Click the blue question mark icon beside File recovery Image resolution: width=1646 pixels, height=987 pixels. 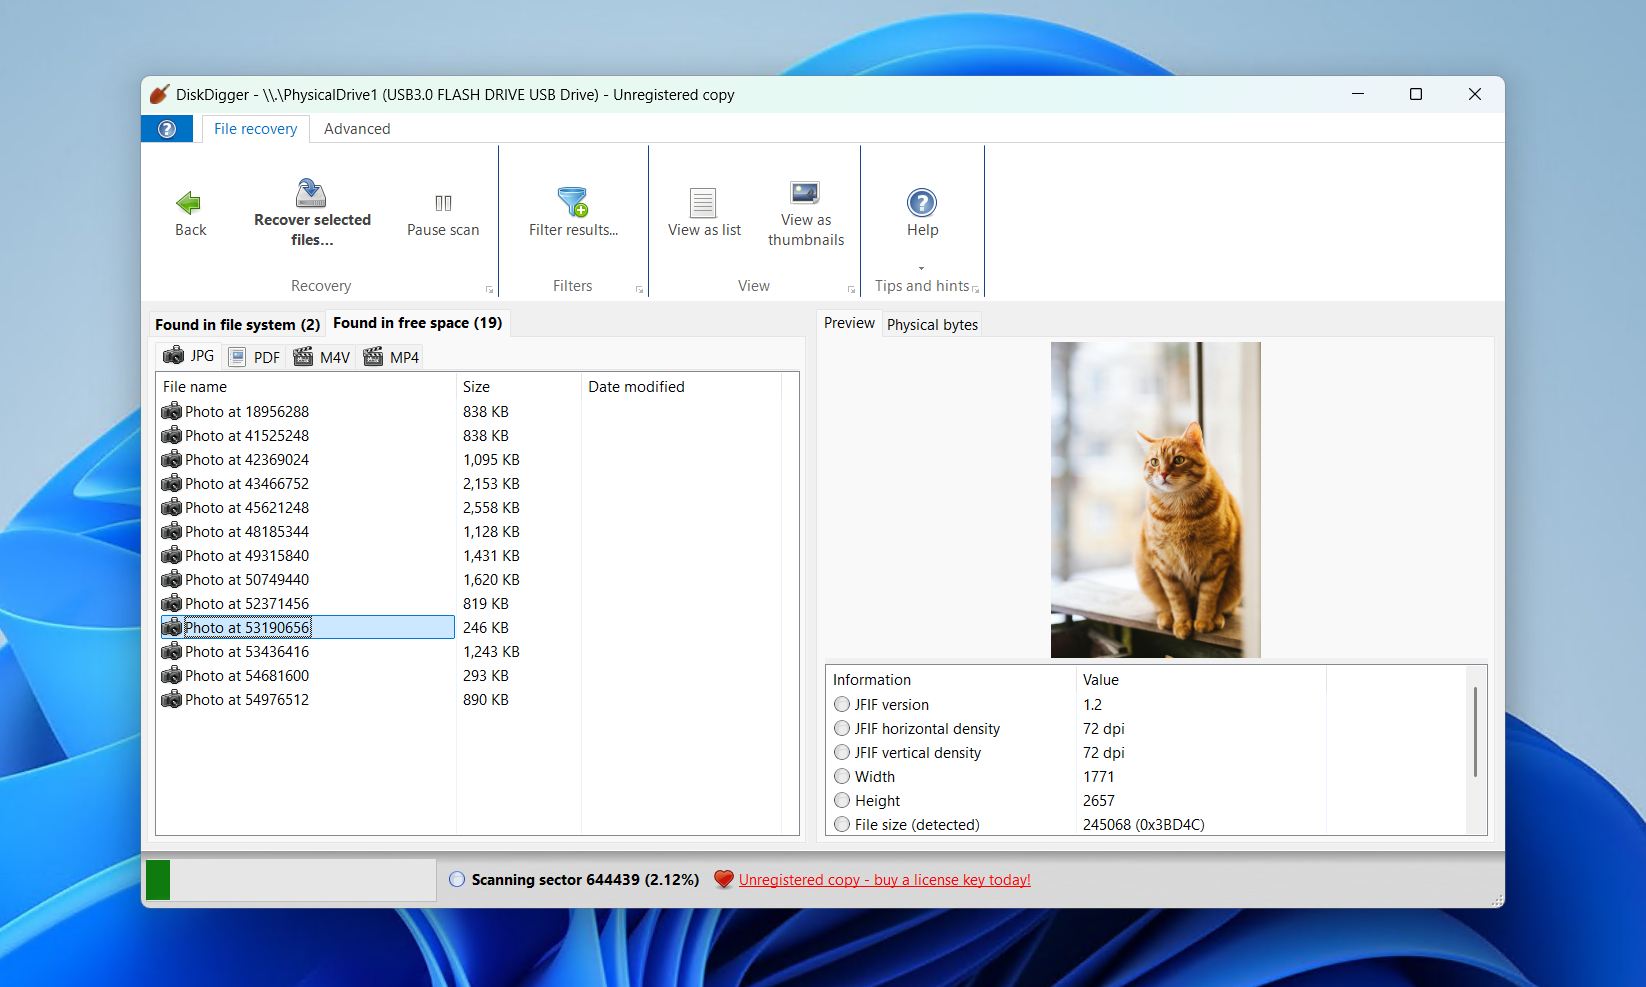pyautogui.click(x=166, y=128)
